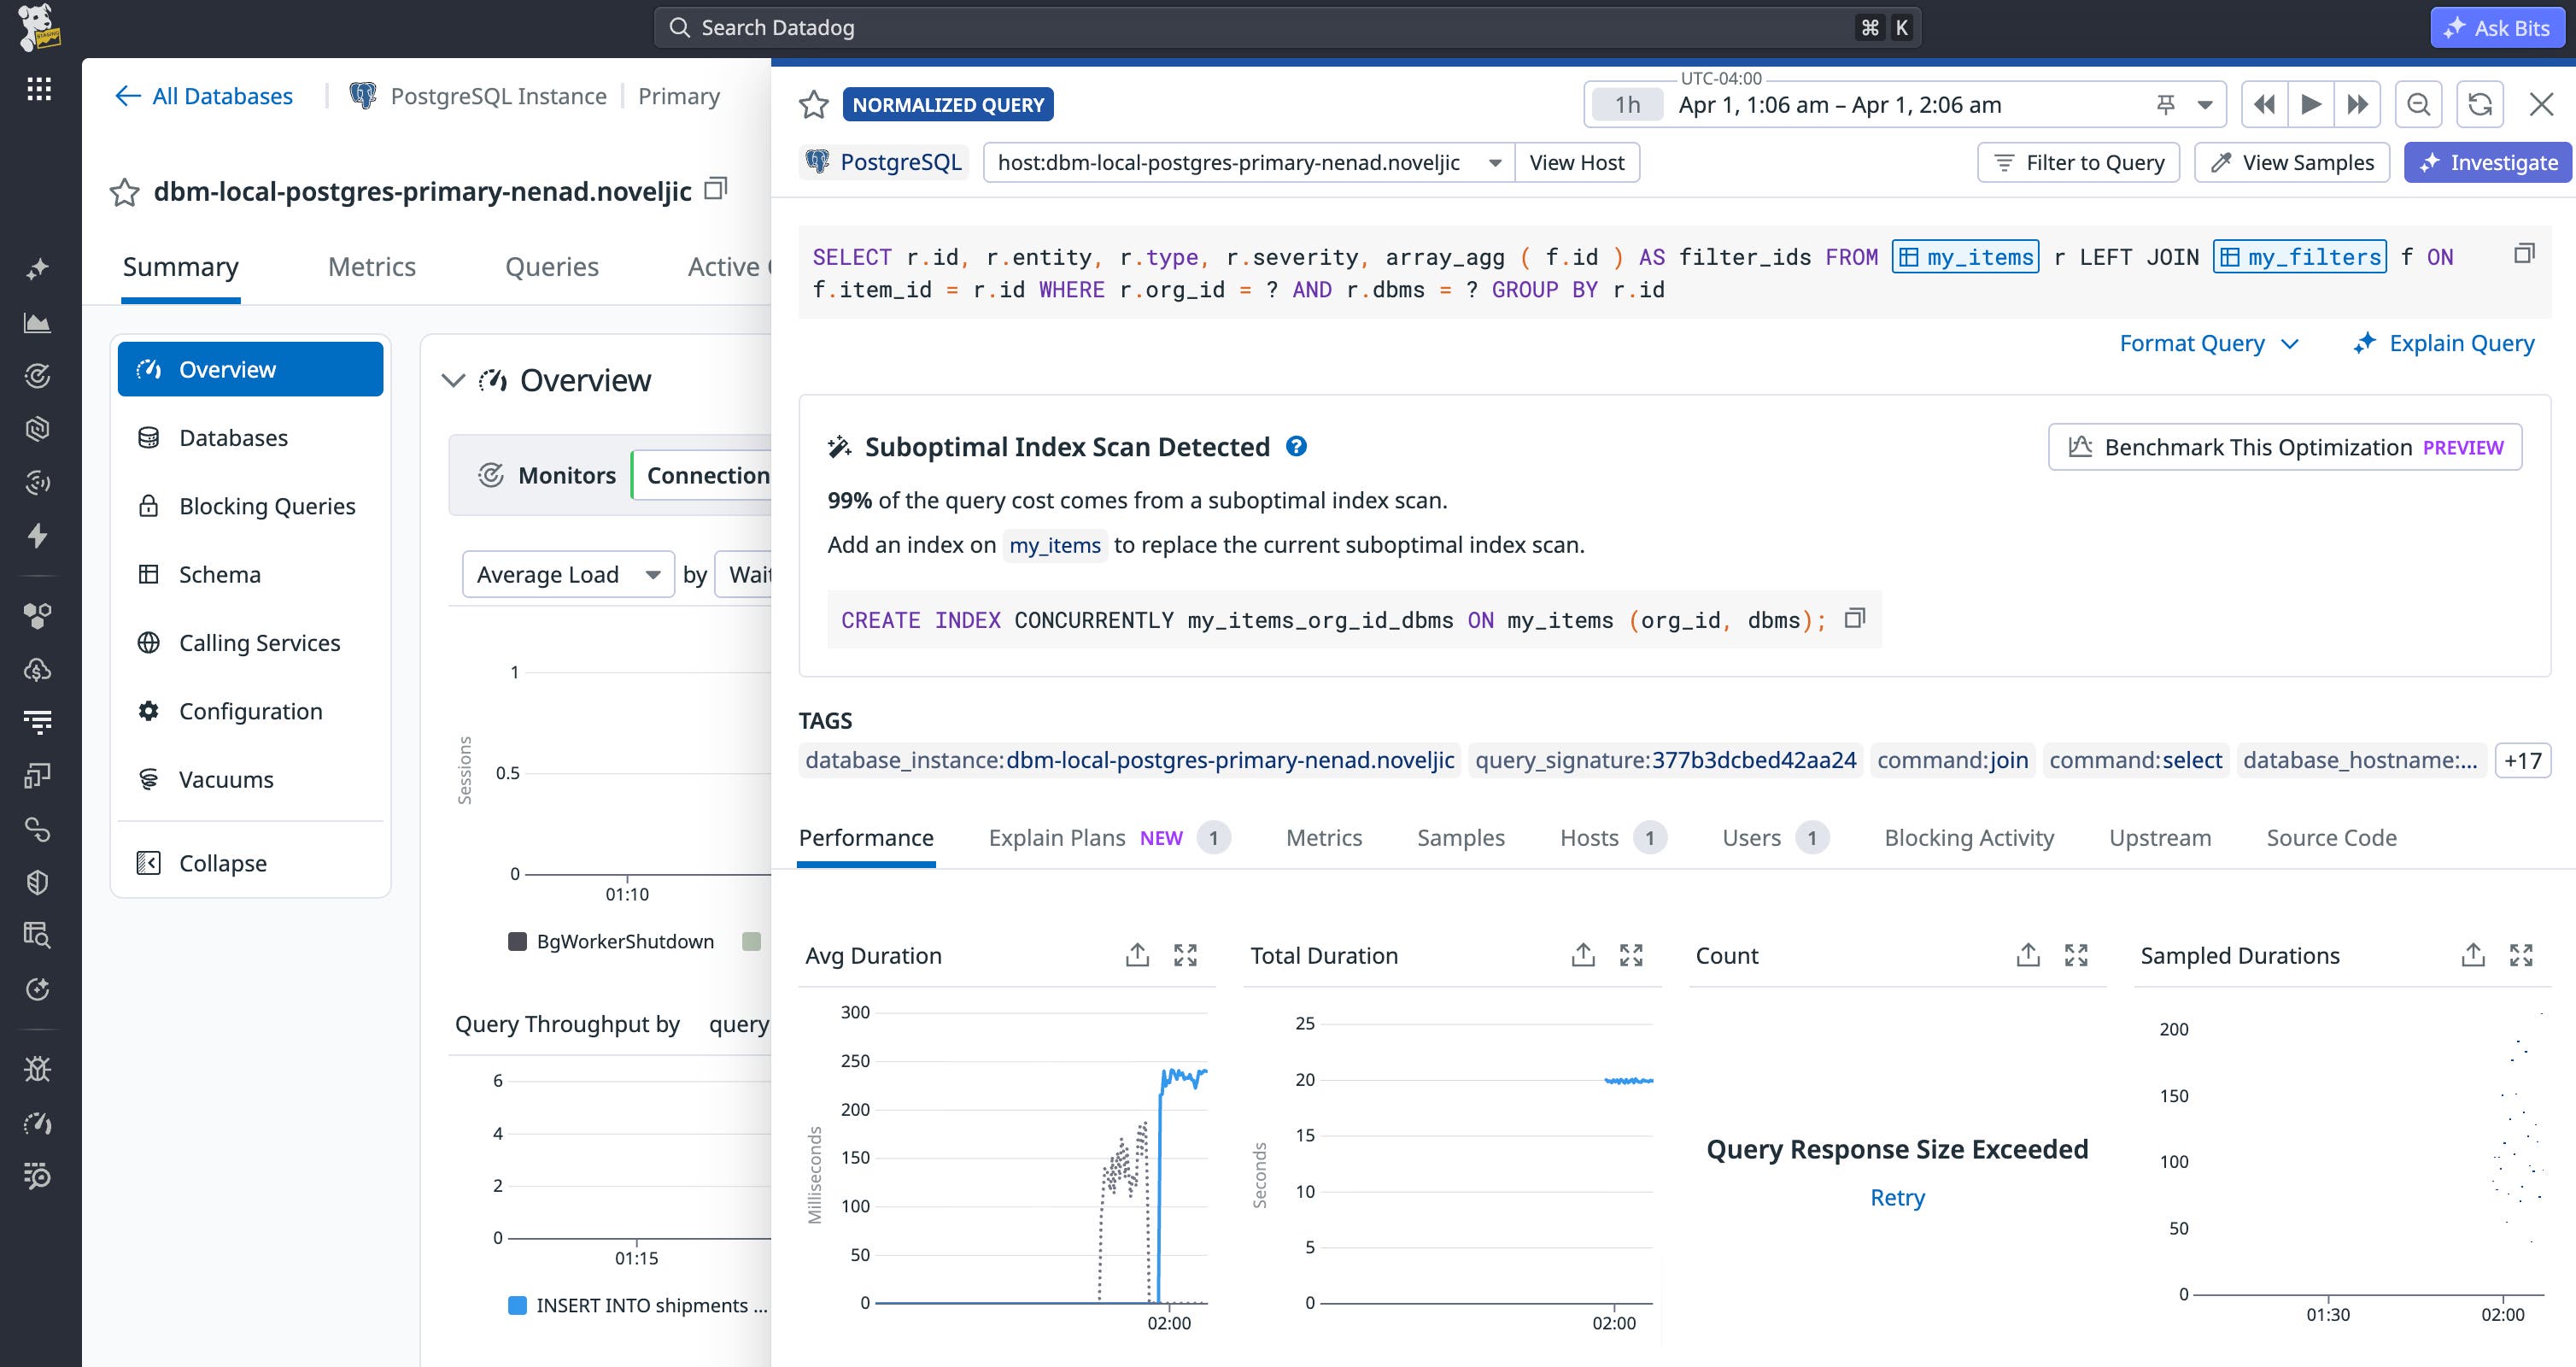2576x1367 pixels.
Task: Switch to the Queries tab
Action: 552,266
